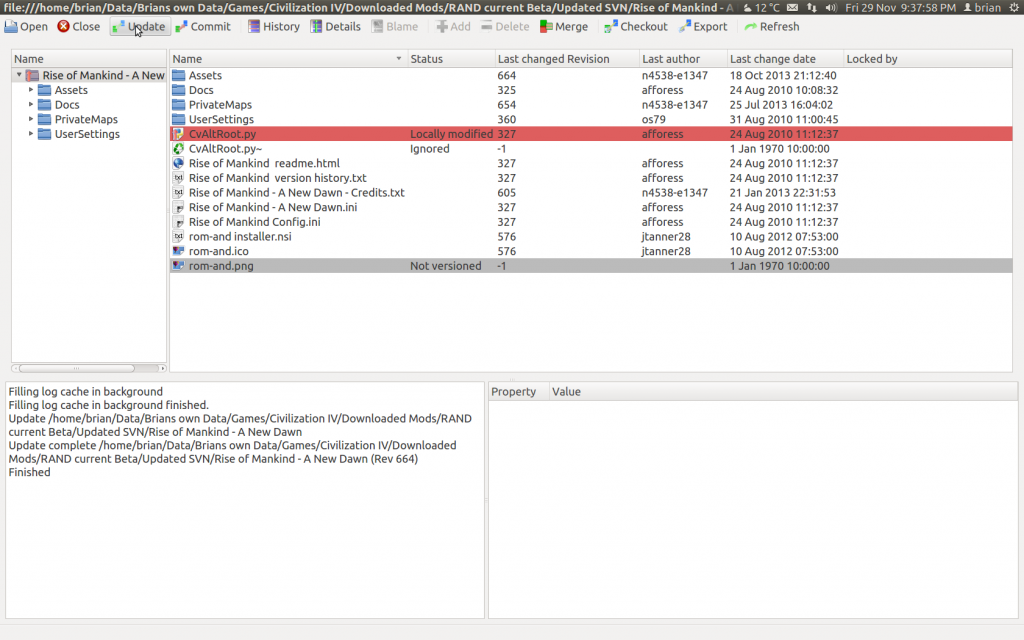The image size is (1024, 640).
Task: Click revision 664 of Assets row
Action: [x=507, y=75]
